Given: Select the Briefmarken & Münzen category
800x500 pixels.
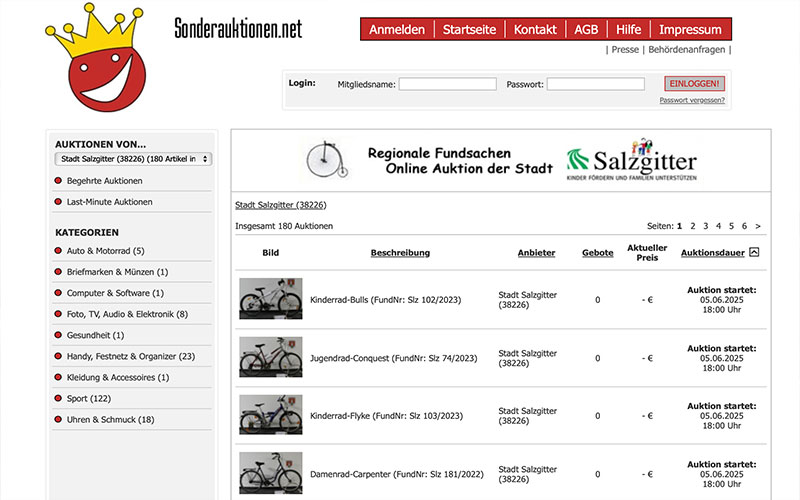Looking at the screenshot, I should tap(117, 272).
